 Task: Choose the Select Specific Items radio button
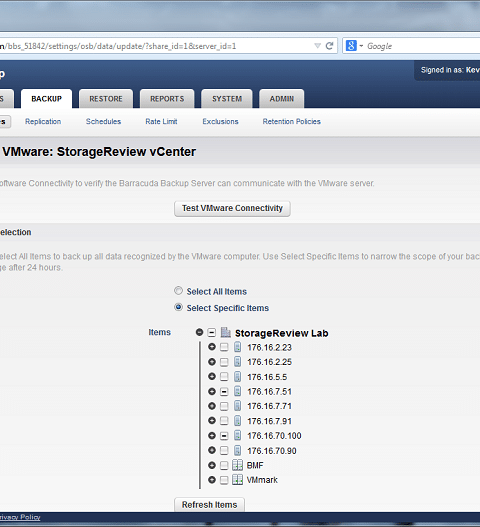[178, 307]
